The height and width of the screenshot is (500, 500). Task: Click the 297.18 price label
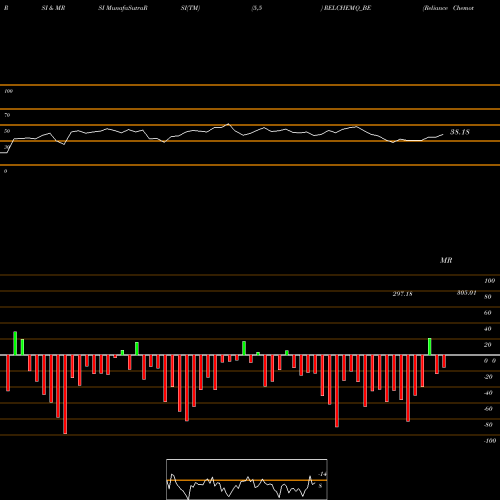(402, 294)
